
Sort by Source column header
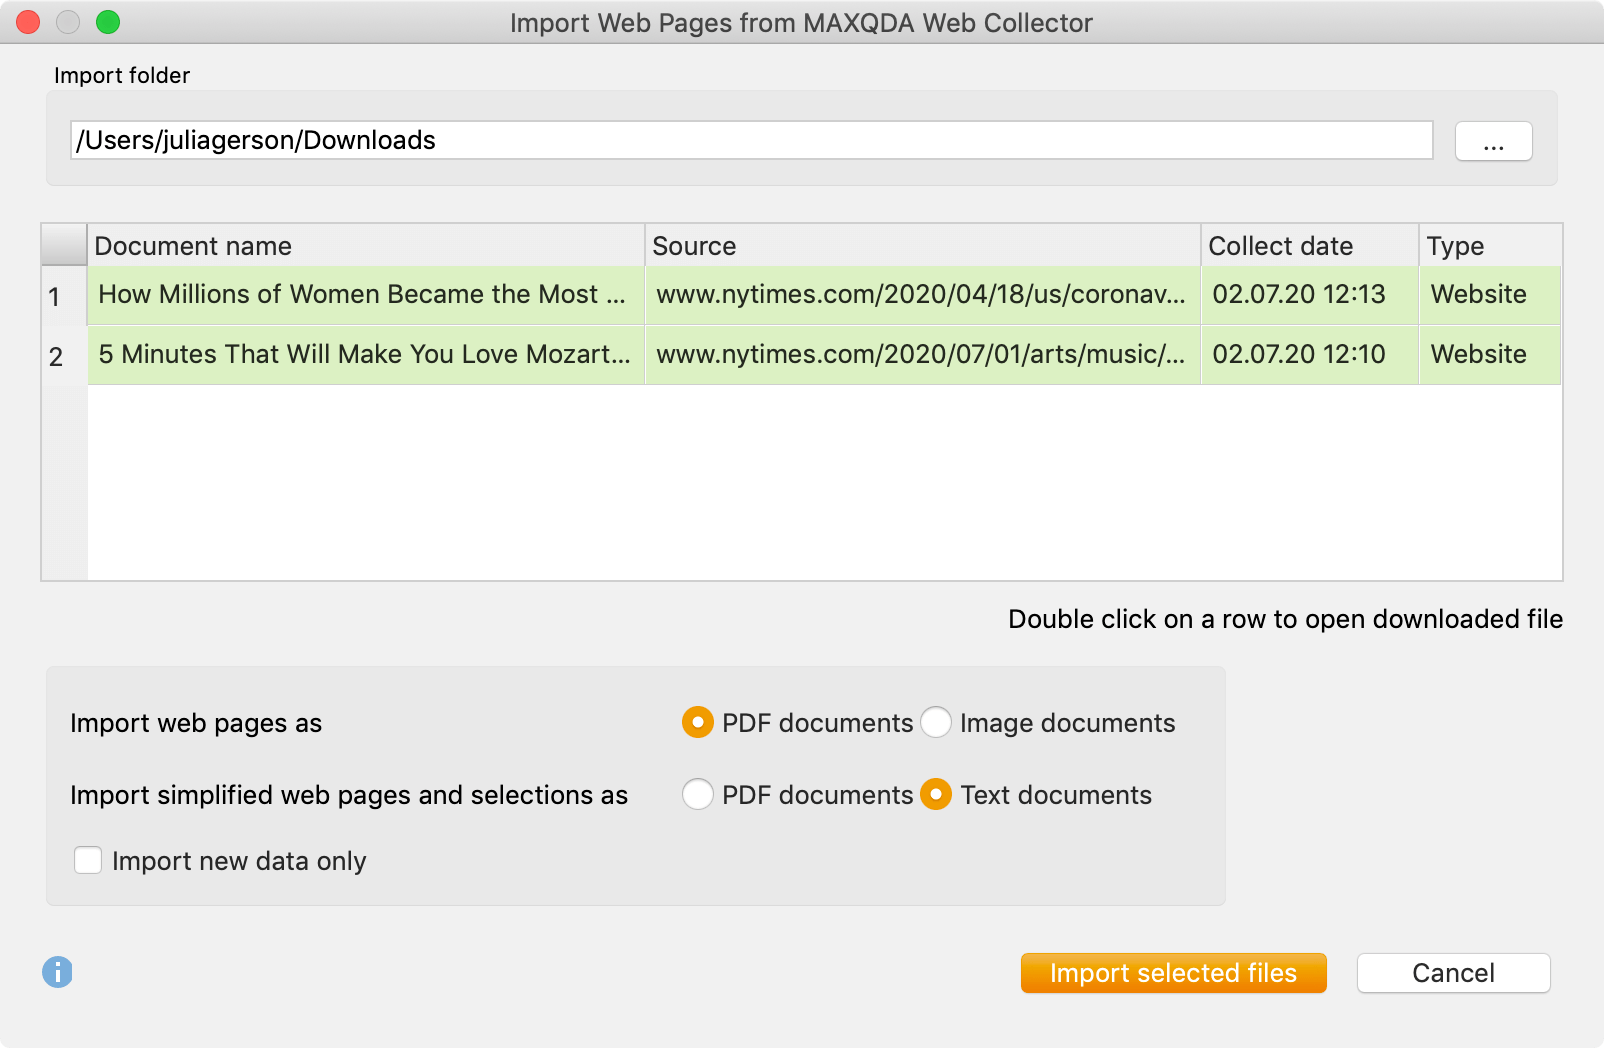point(923,246)
